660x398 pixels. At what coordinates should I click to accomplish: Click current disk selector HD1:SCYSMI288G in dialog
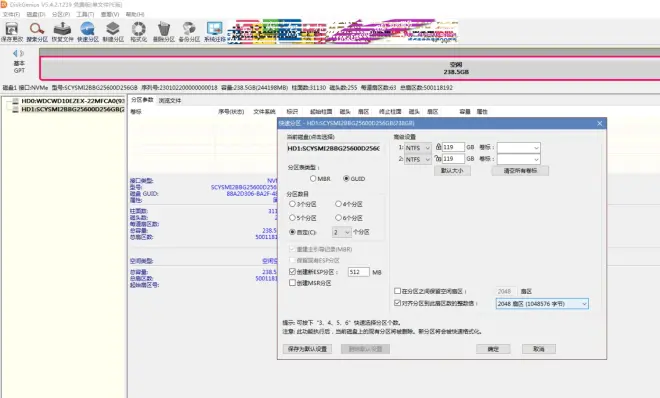(x=334, y=149)
